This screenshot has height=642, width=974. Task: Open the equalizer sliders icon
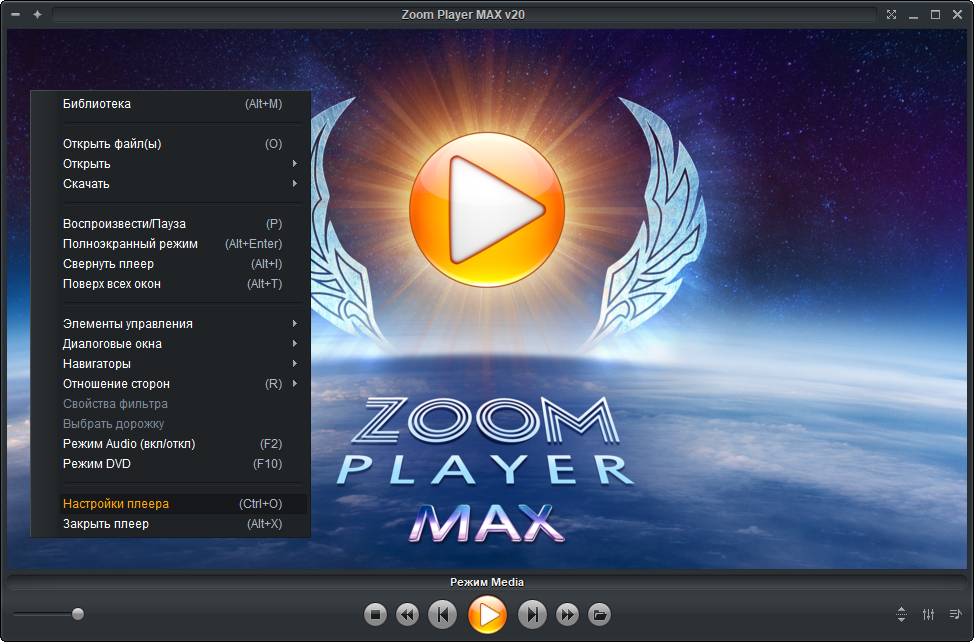pyautogui.click(x=928, y=614)
